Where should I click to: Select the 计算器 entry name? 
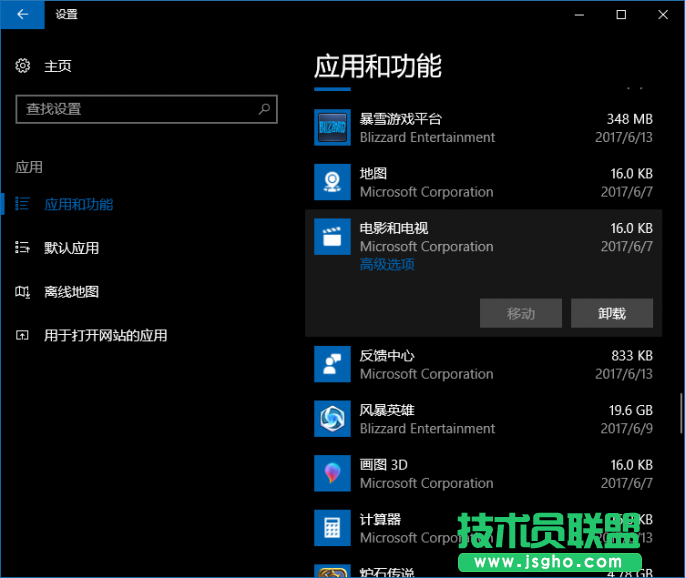[x=380, y=519]
